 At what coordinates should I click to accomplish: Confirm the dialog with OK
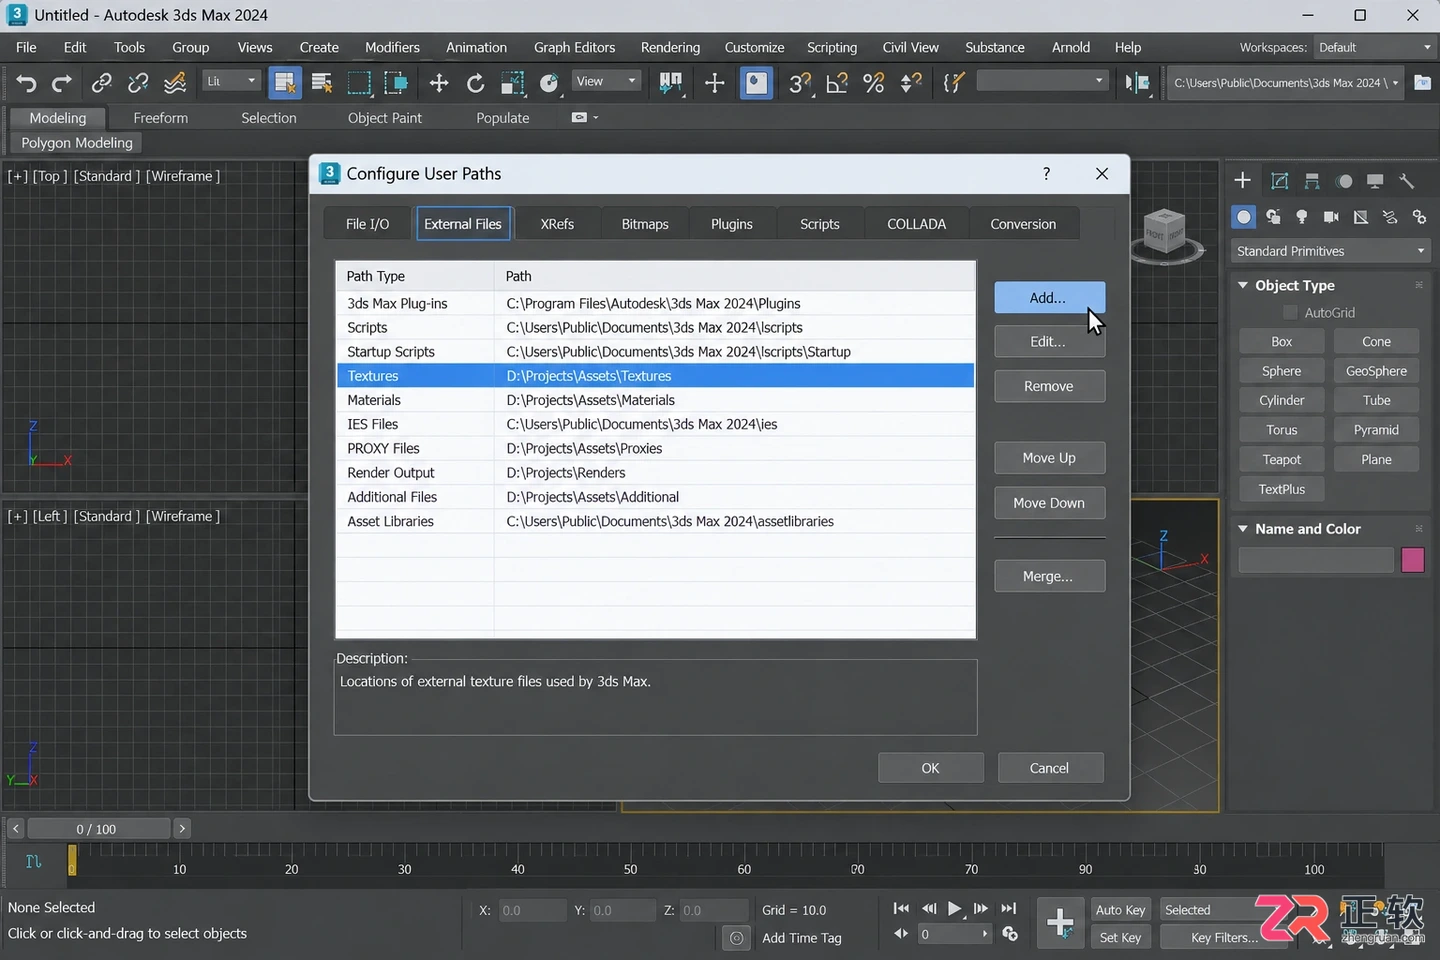[x=931, y=768]
